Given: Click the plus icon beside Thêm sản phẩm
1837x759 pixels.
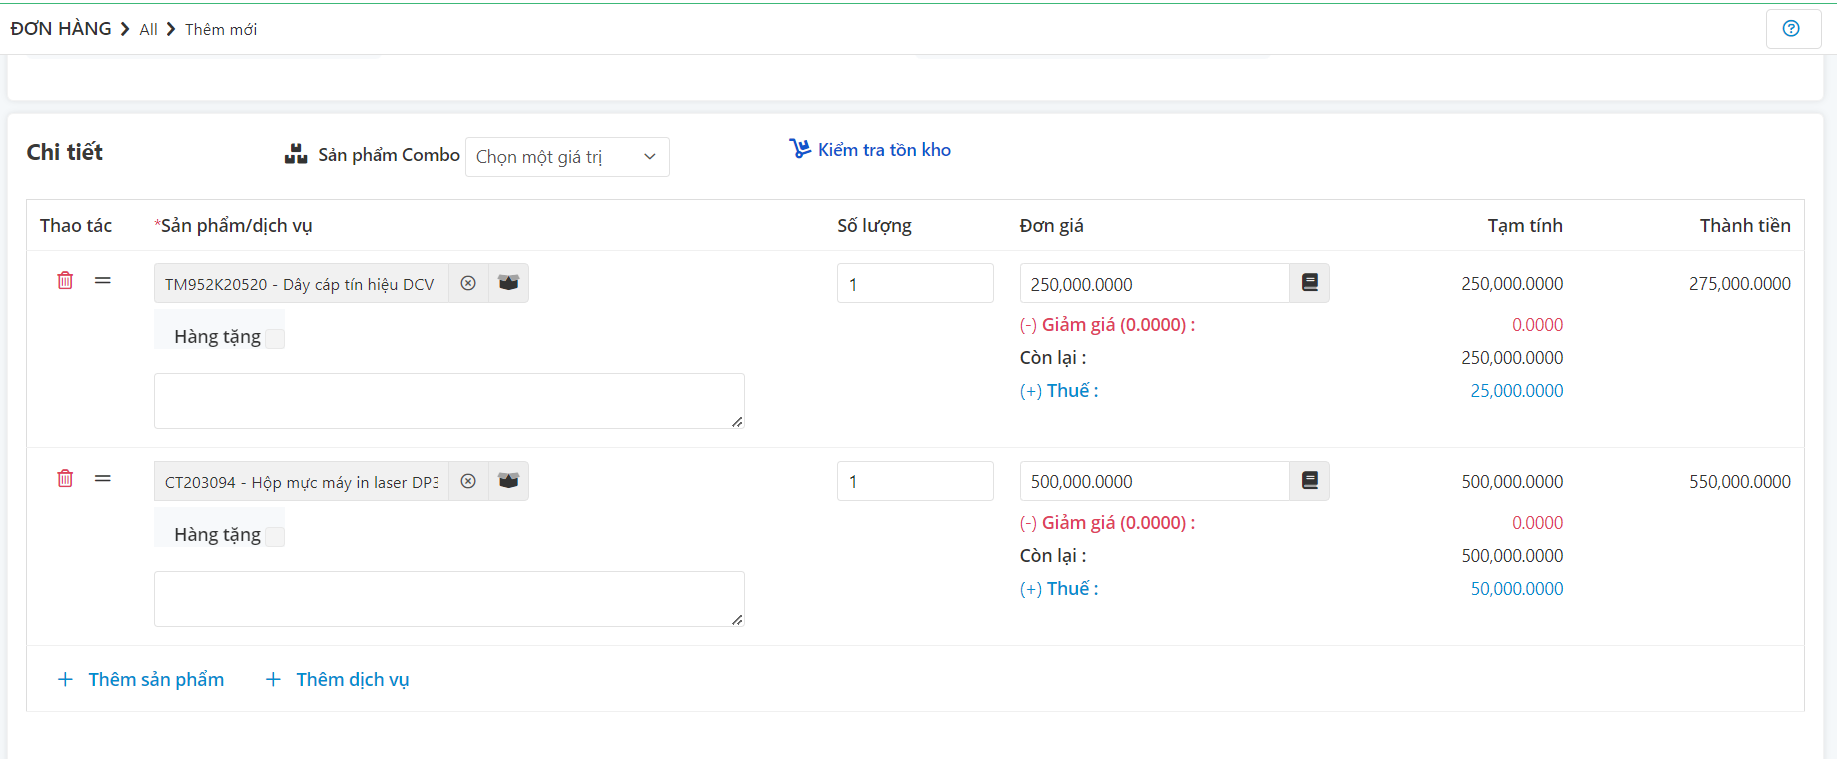Looking at the screenshot, I should (65, 679).
